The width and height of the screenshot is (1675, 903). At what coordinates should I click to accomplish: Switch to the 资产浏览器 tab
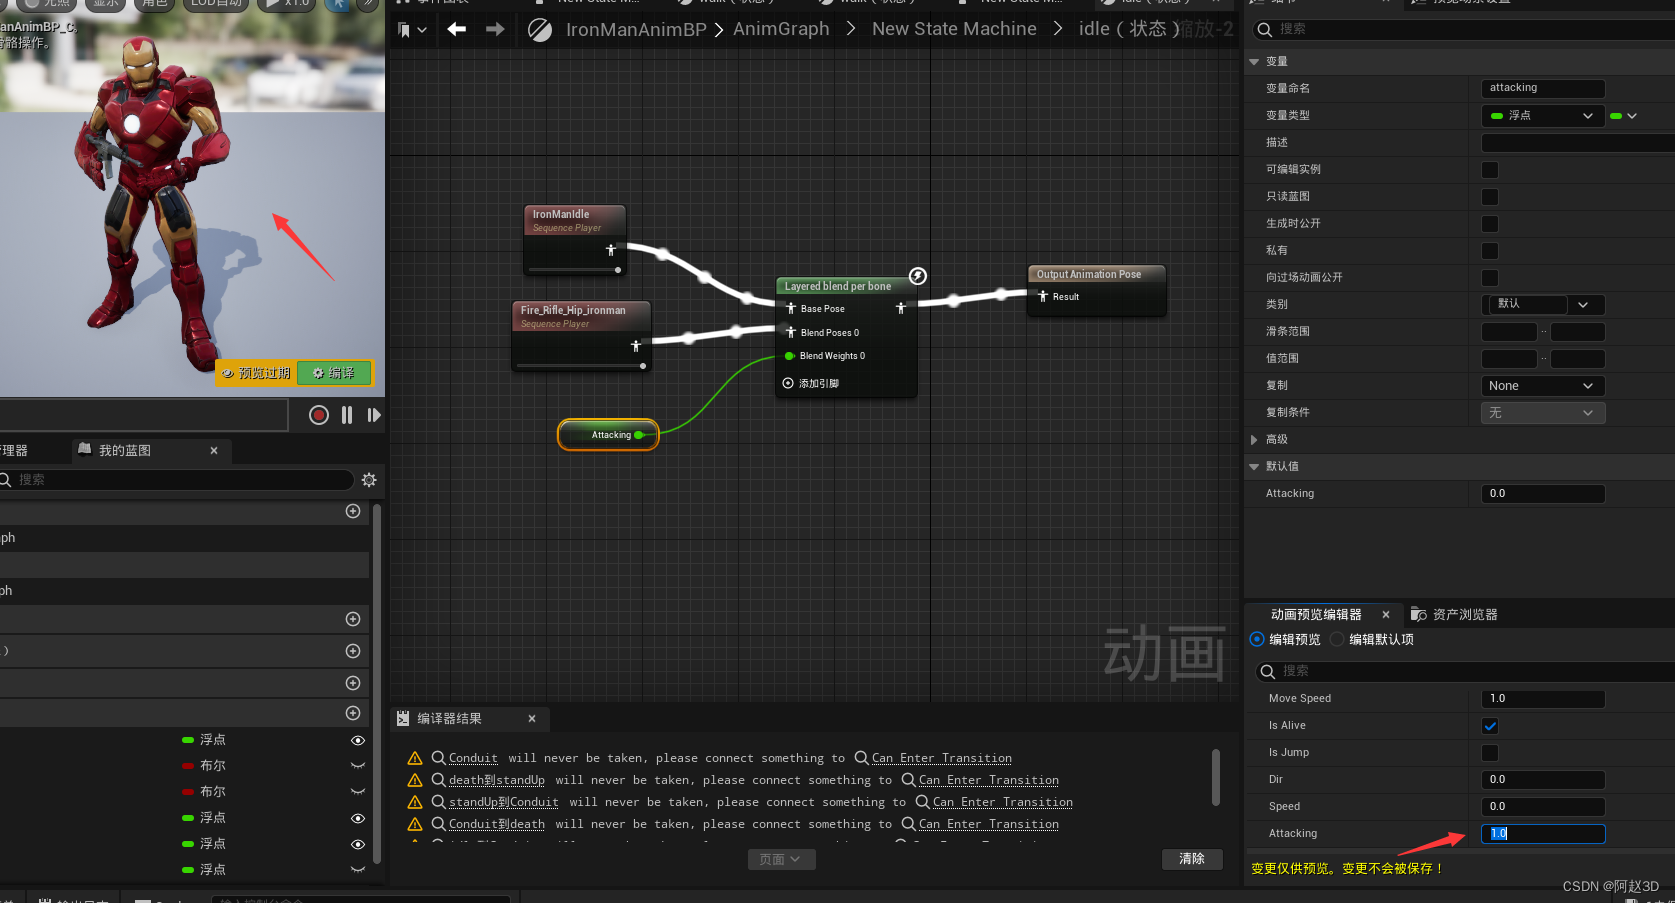click(1455, 615)
